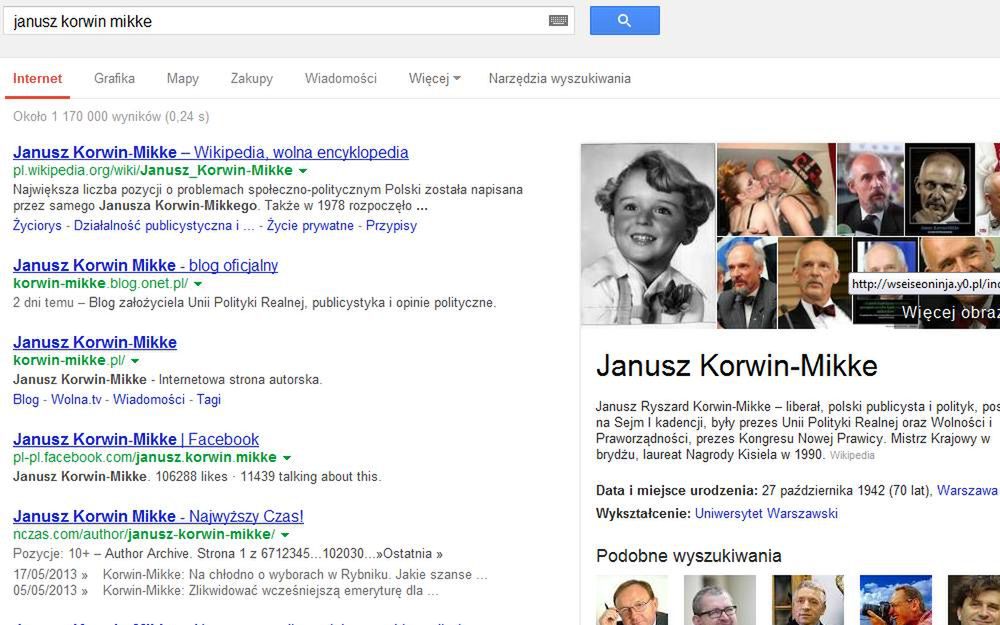Open the on-screen keyboard icon in search box
Image resolution: width=1000 pixels, height=625 pixels.
[x=558, y=21]
